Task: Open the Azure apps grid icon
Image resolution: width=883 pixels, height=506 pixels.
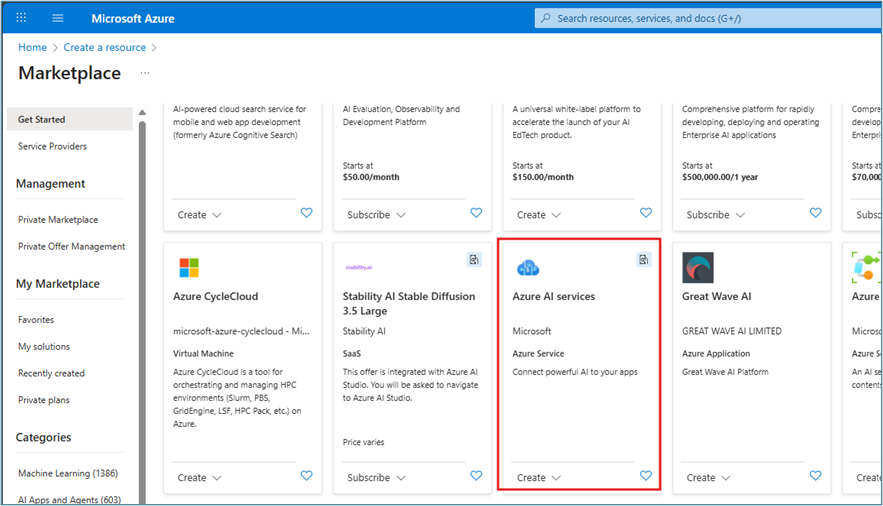Action: coord(21,17)
